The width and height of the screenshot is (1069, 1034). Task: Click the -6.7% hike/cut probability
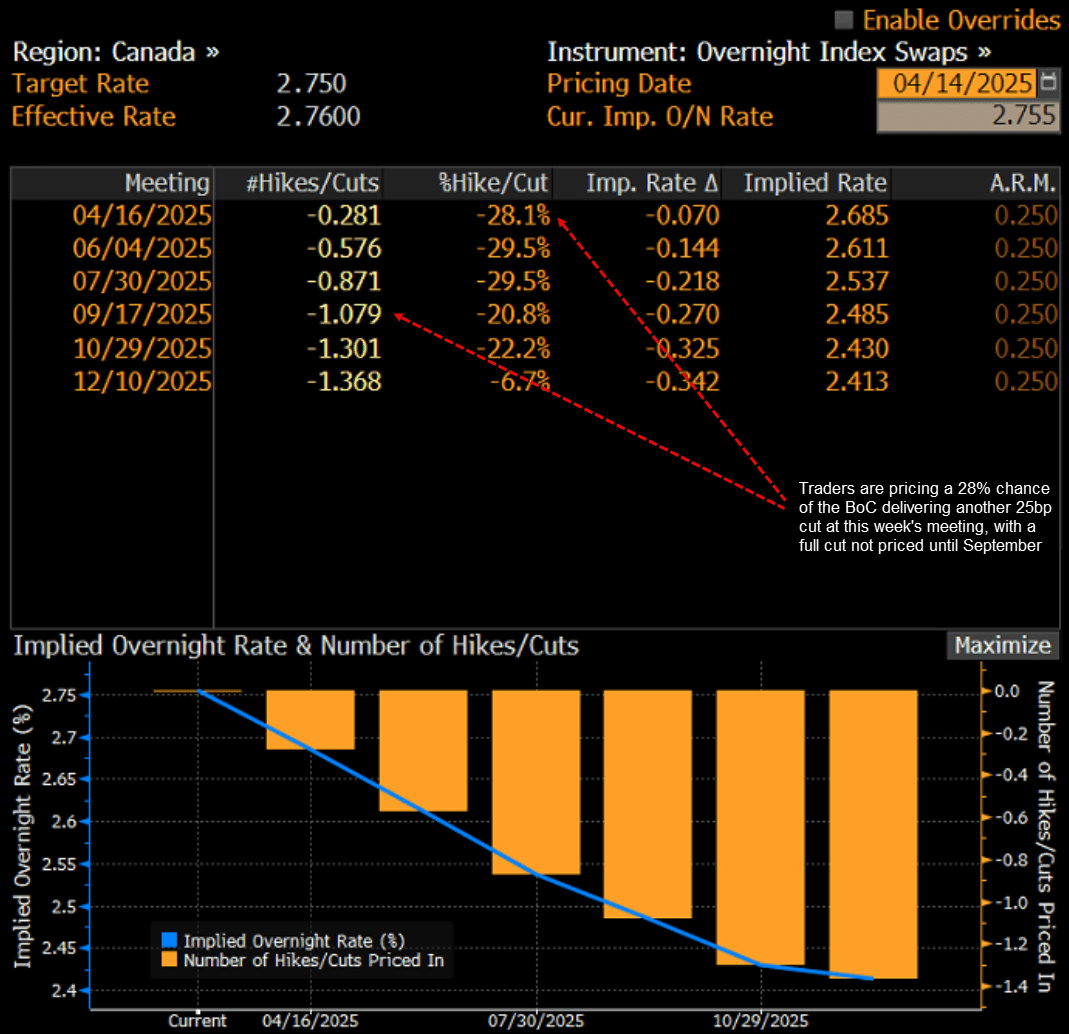coord(520,381)
